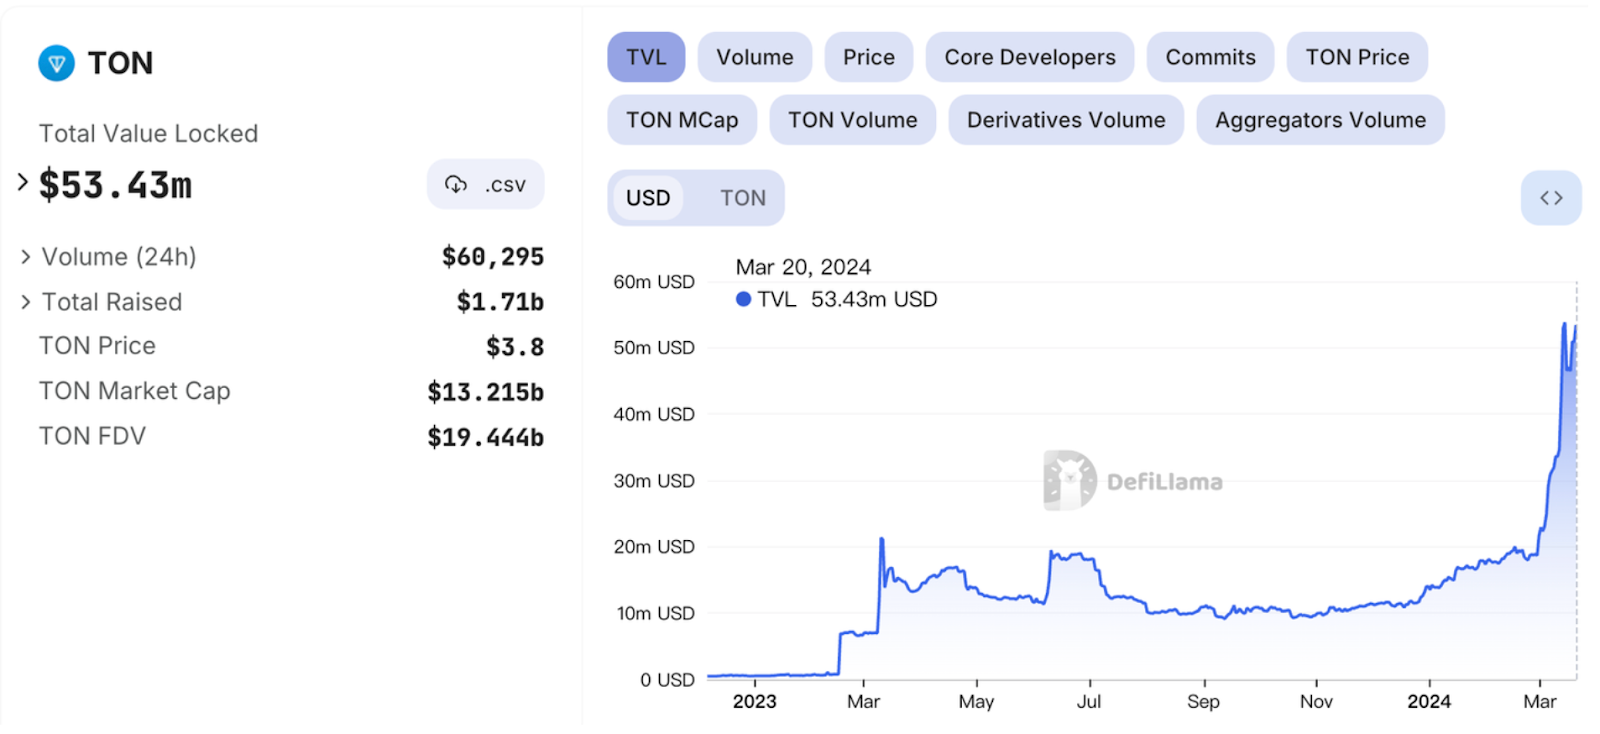Viewport: 1600px width, 734px height.
Task: Toggle the TVL chart metric
Action: (x=646, y=57)
